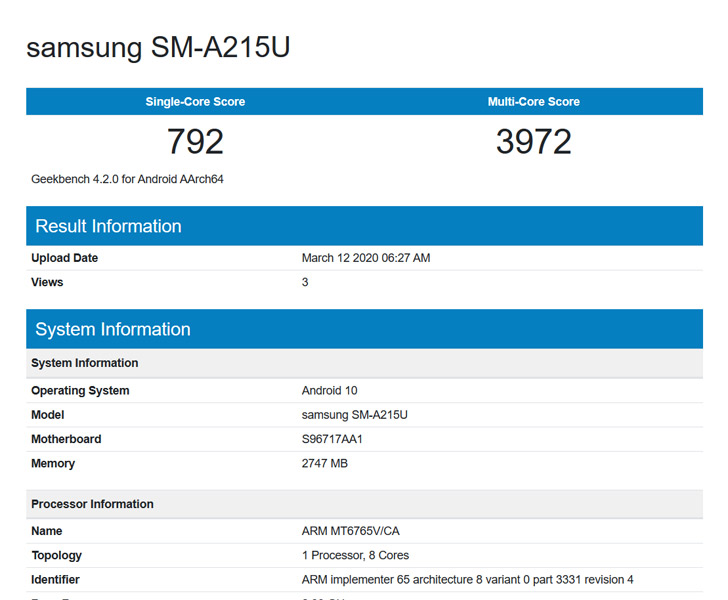
Task: Click the multi-core score value 3972
Action: tap(533, 142)
